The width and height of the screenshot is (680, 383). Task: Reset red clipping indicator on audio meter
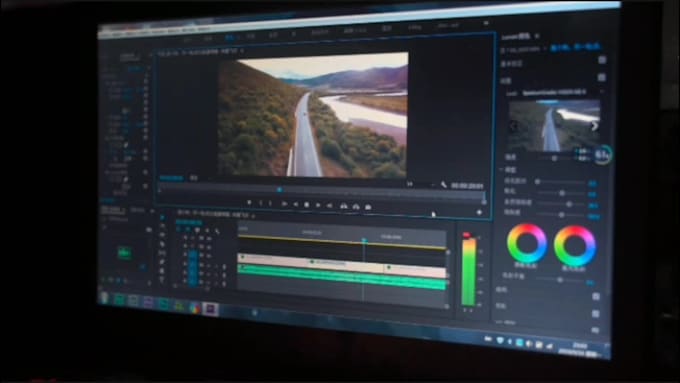pos(466,235)
